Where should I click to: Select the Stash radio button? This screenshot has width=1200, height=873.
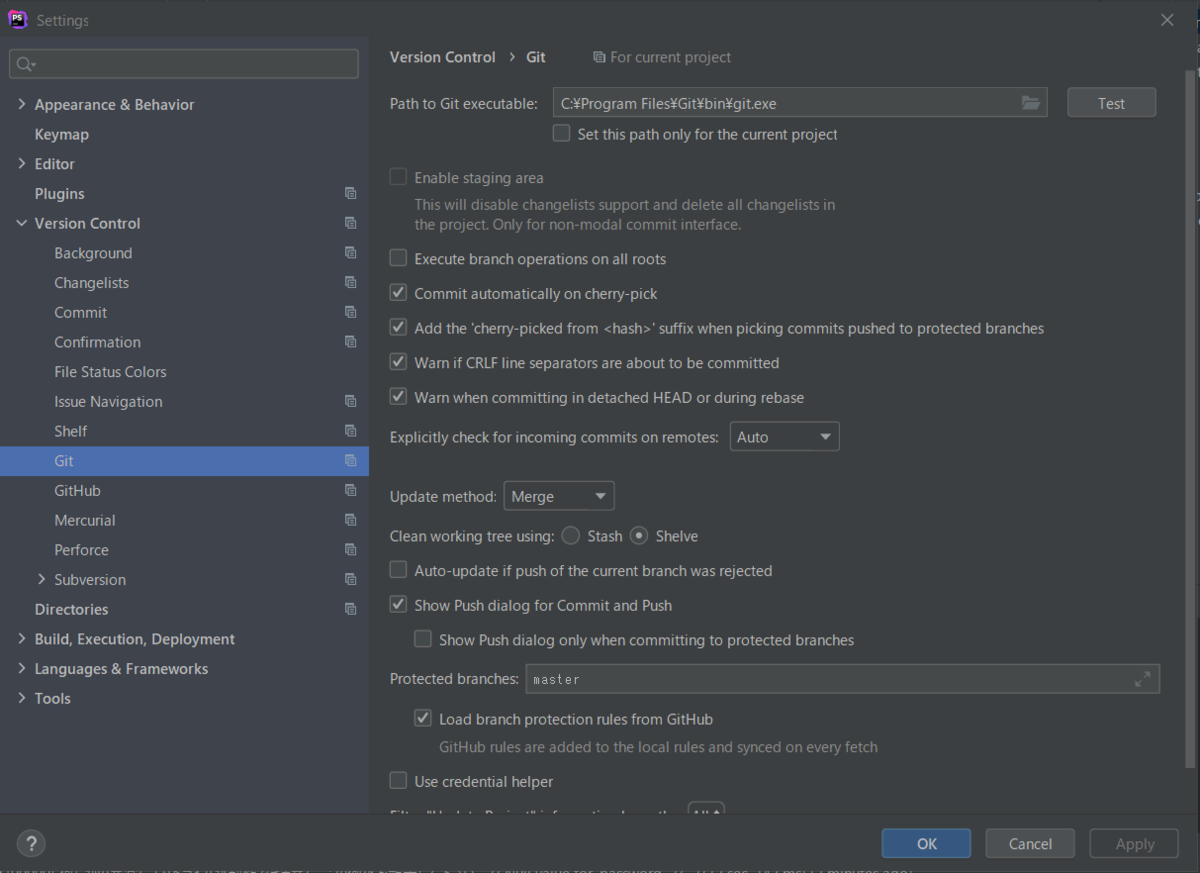pyautogui.click(x=571, y=536)
